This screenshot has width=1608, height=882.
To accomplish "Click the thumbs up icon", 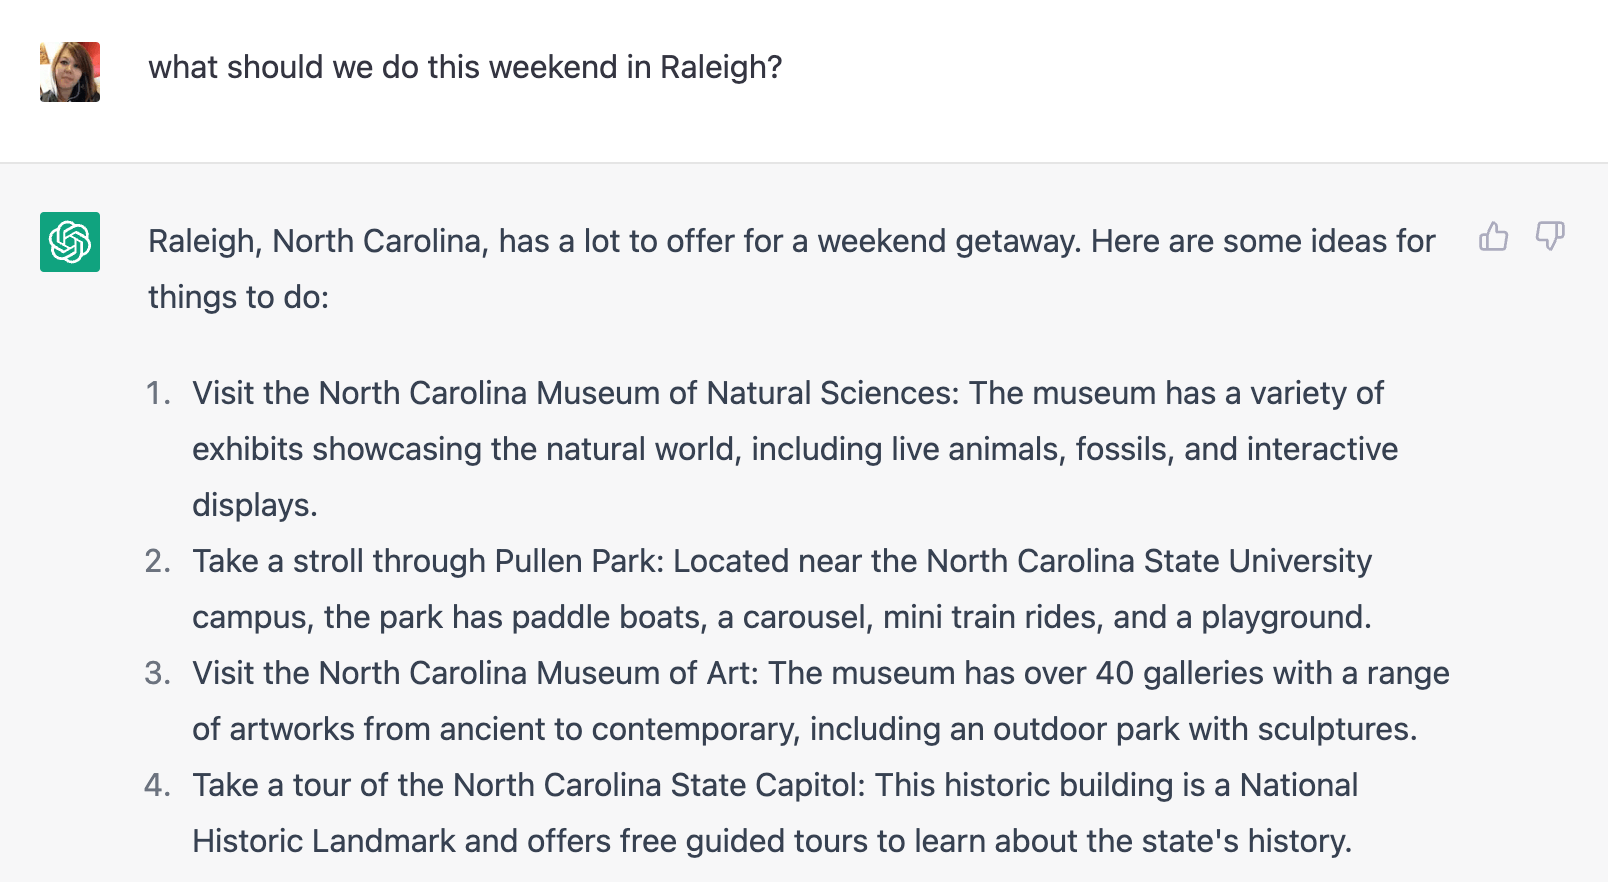I will [1493, 237].
